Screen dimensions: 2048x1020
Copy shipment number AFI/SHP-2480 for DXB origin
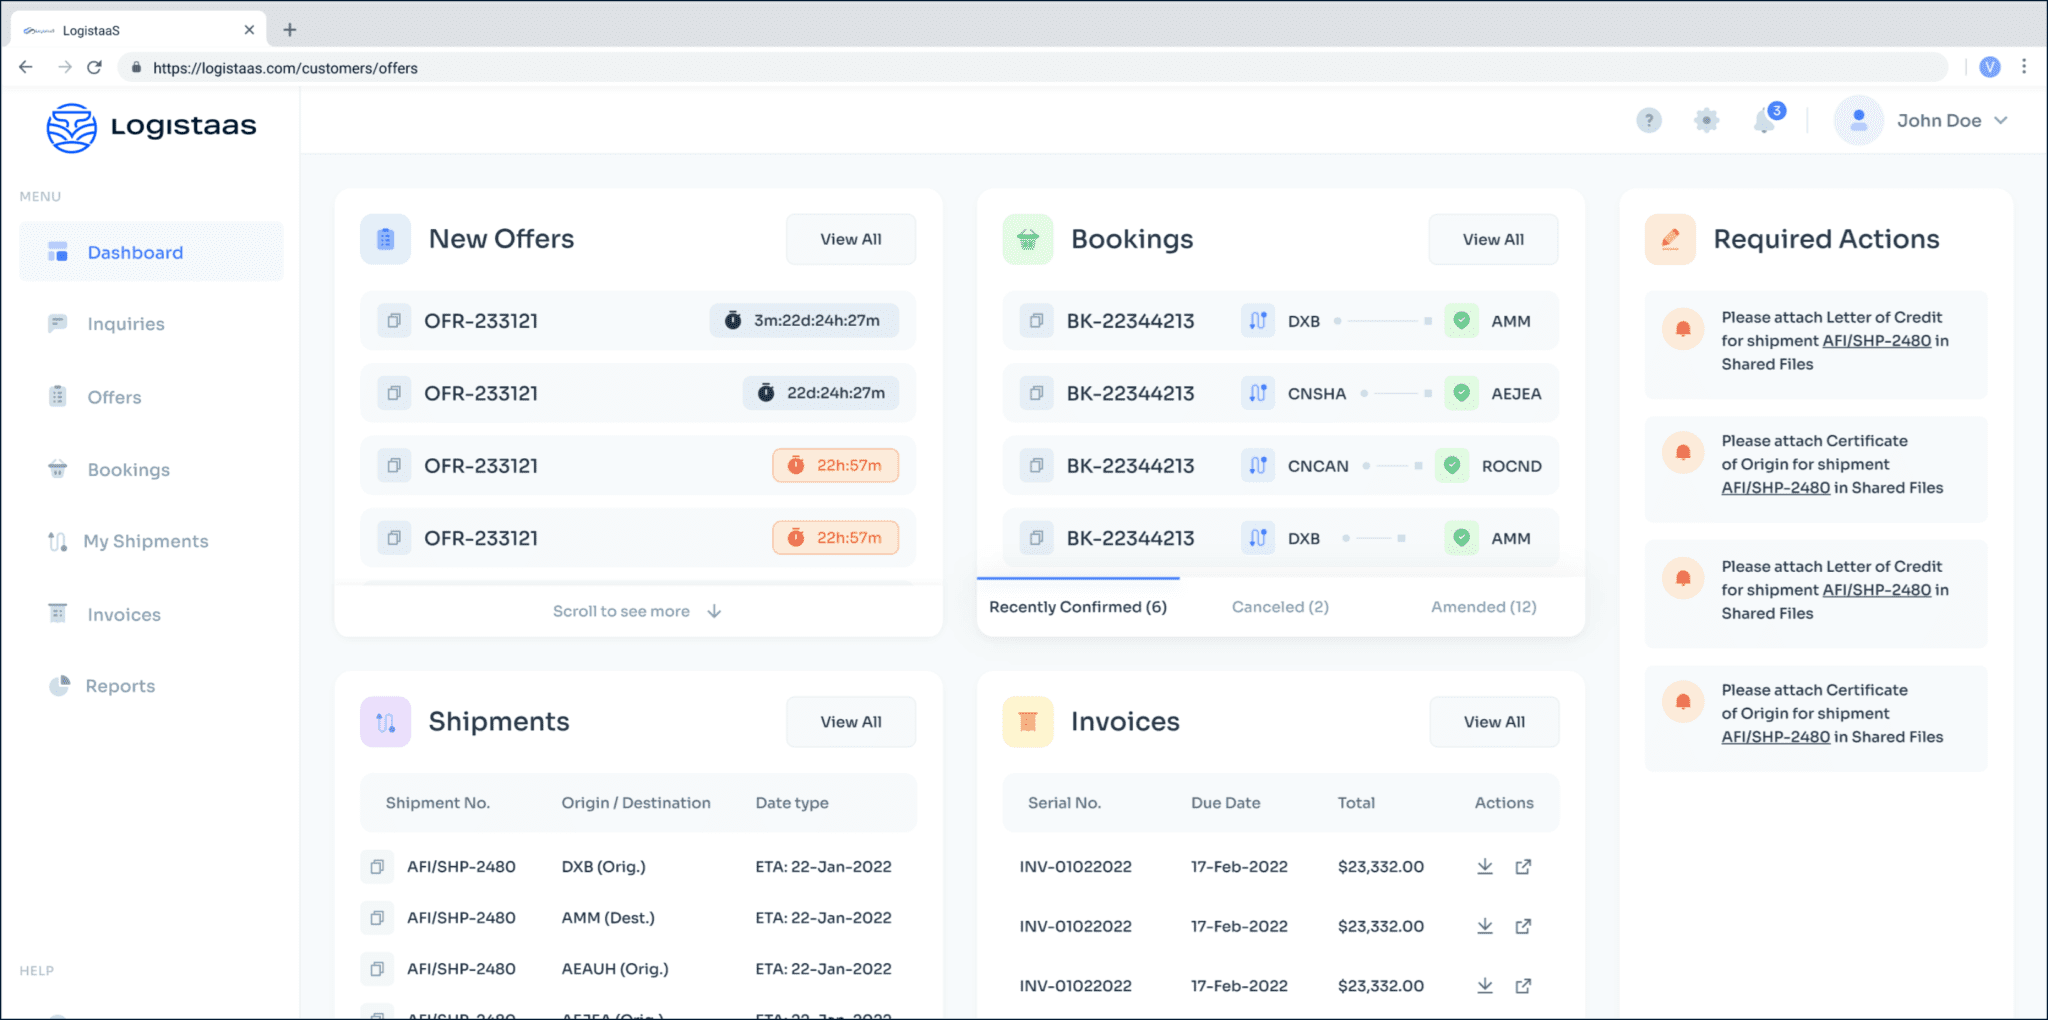[x=377, y=866]
